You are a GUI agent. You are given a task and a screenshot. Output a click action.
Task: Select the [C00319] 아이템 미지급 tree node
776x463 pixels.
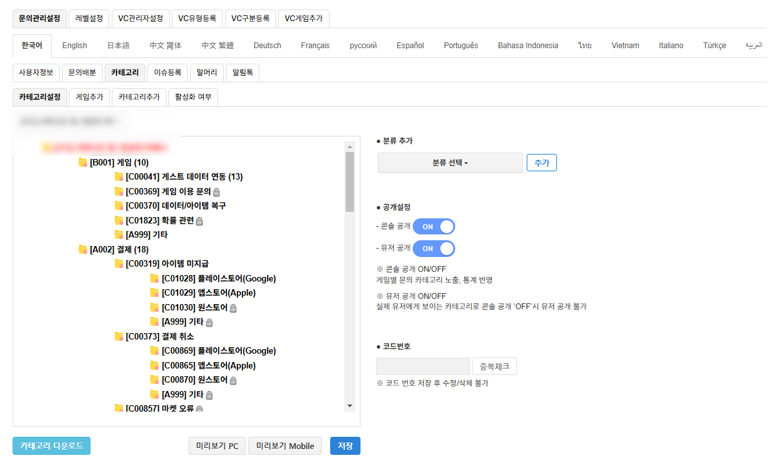(x=169, y=264)
